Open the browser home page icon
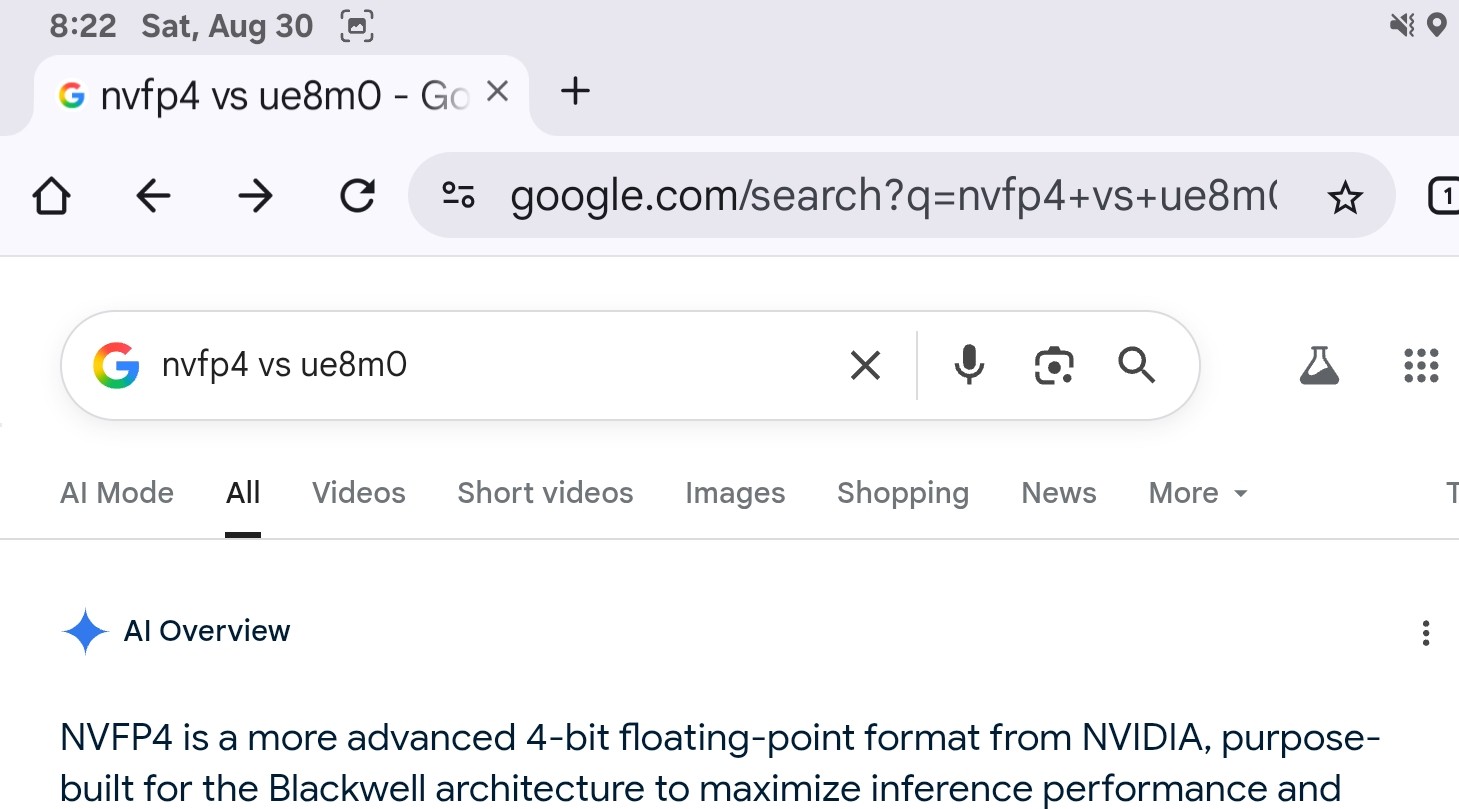This screenshot has width=1459, height=809. tap(52, 196)
